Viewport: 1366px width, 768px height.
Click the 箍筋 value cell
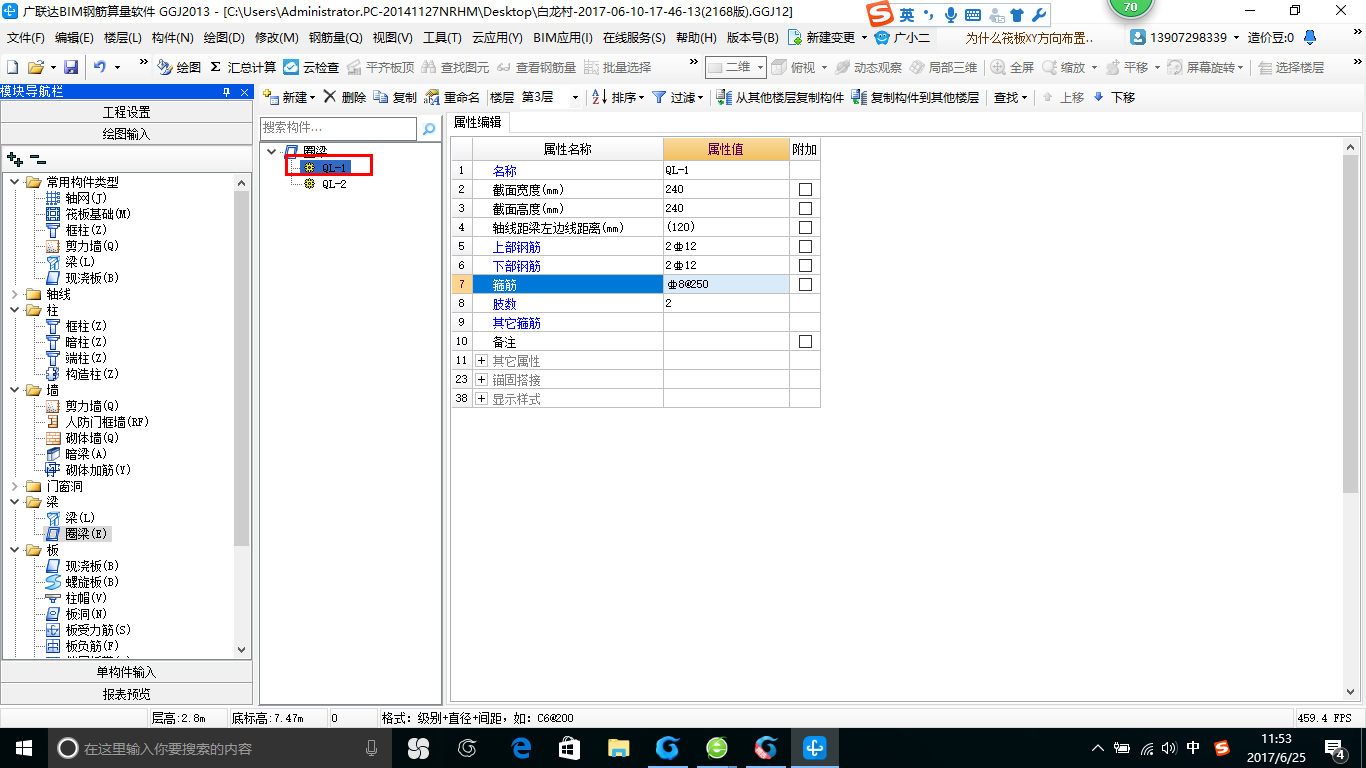point(726,284)
